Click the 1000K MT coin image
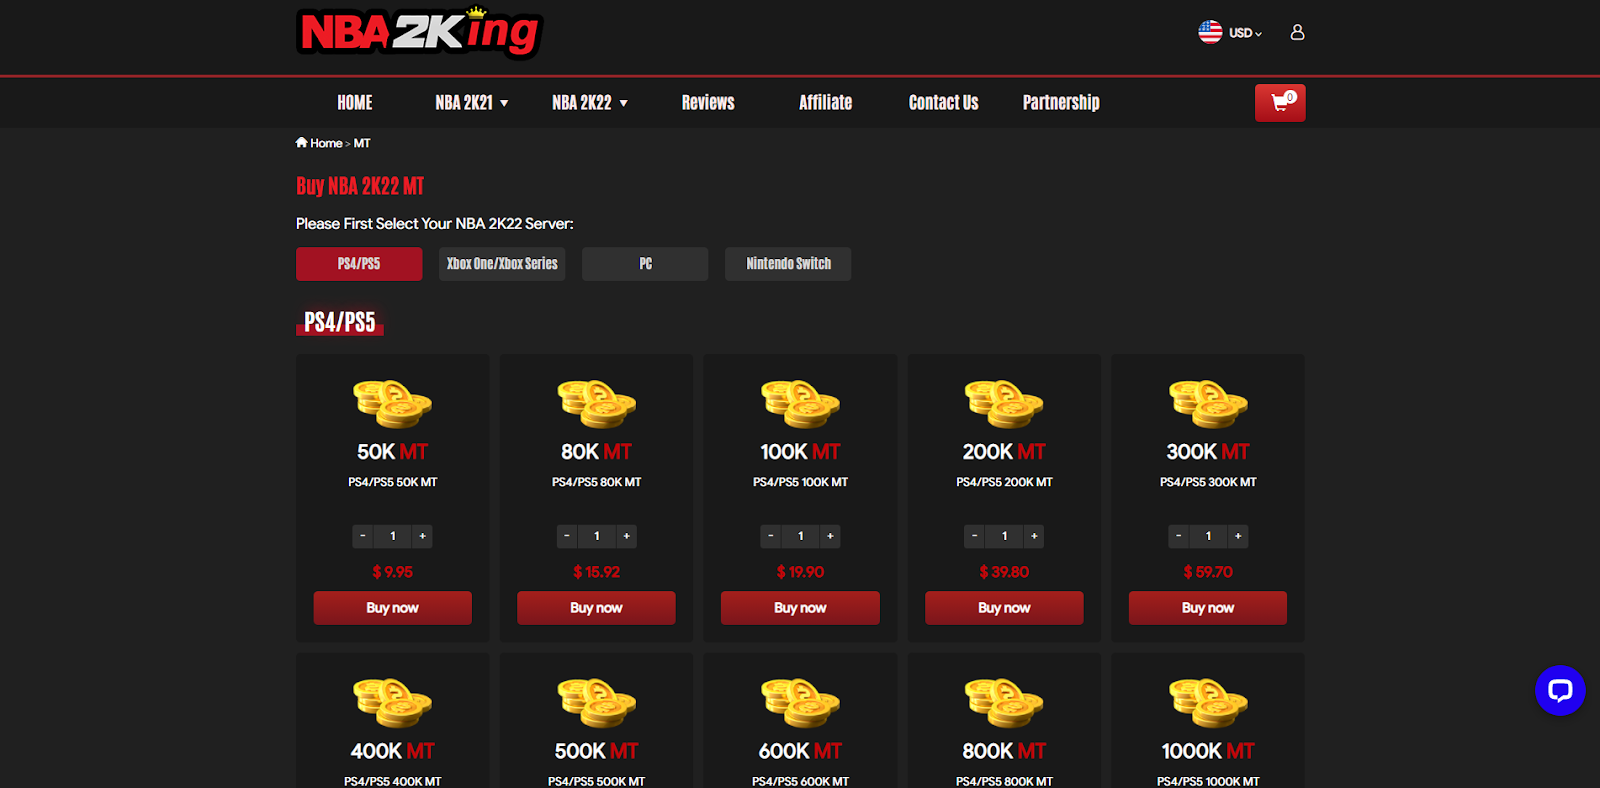 (x=1208, y=702)
